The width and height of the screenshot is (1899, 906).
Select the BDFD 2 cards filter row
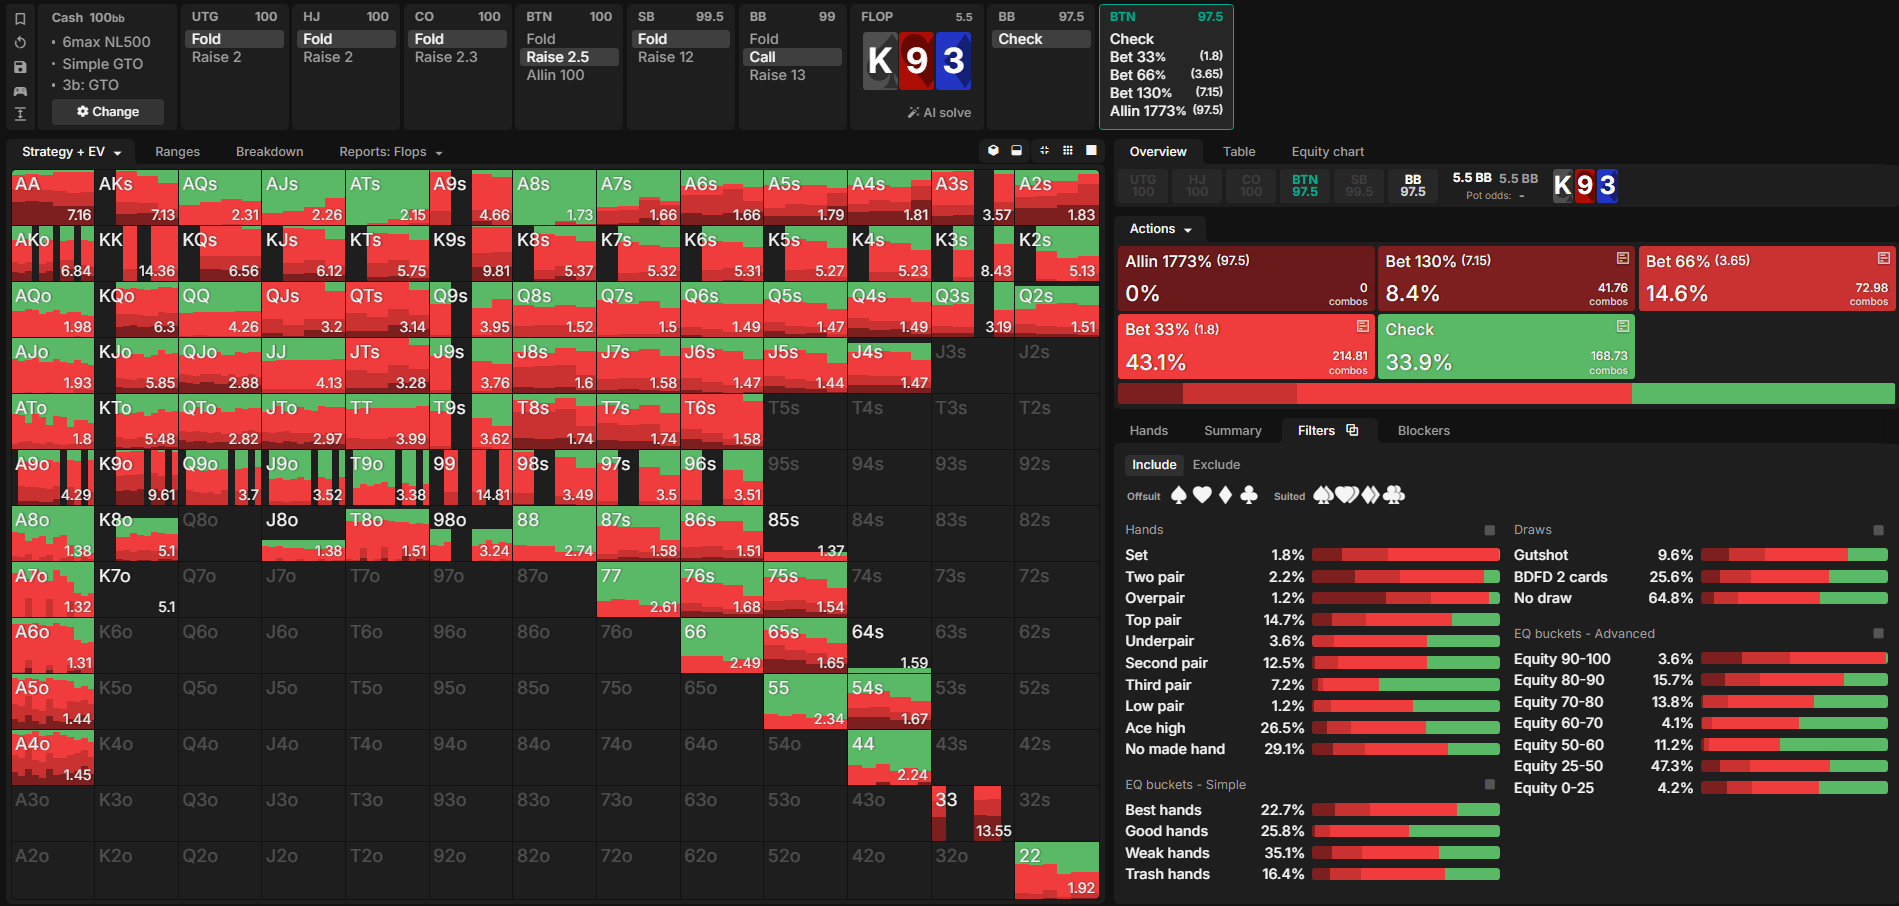coord(1700,577)
